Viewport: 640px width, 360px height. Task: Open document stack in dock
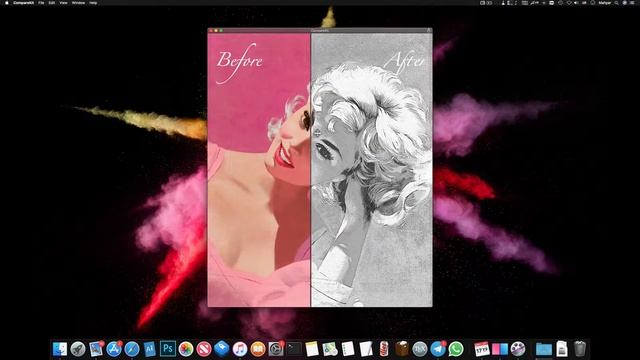coord(562,349)
